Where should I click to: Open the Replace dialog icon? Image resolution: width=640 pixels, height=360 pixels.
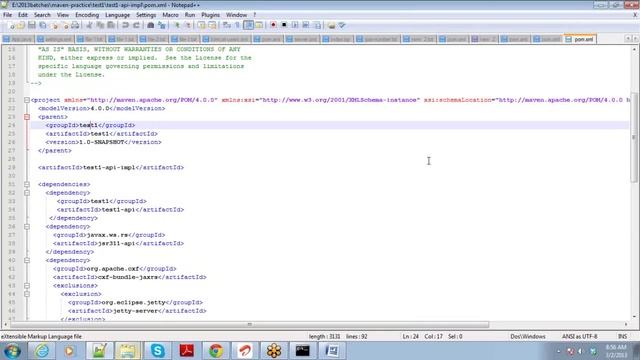tap(162, 25)
